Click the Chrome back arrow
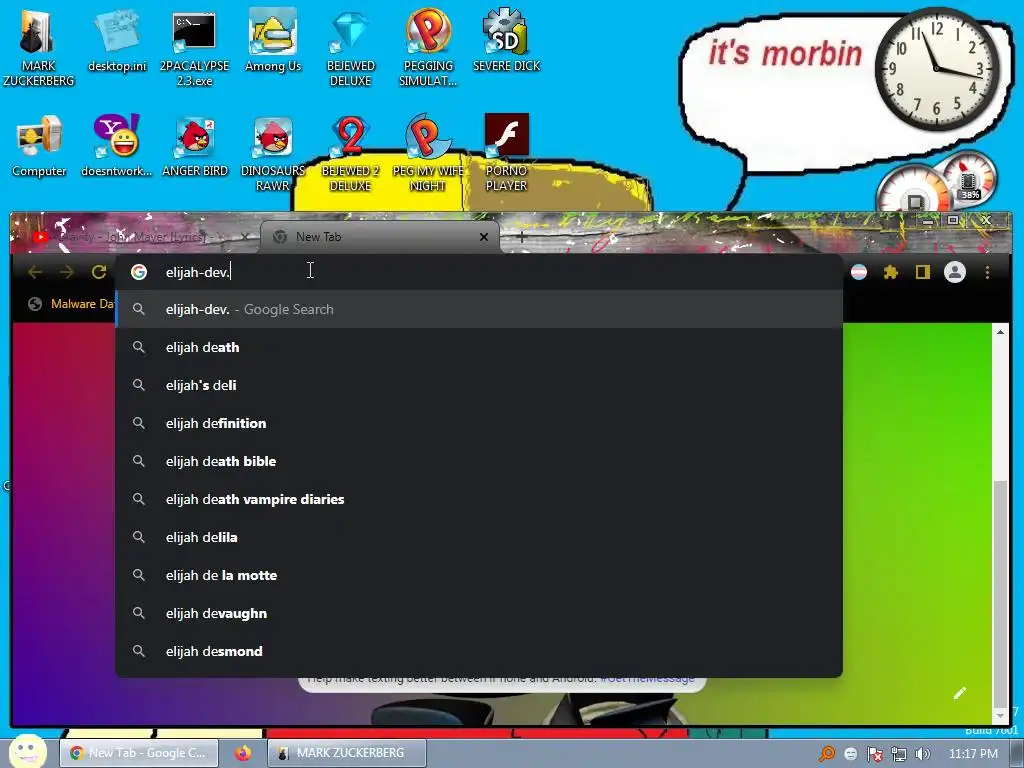 click(x=35, y=272)
